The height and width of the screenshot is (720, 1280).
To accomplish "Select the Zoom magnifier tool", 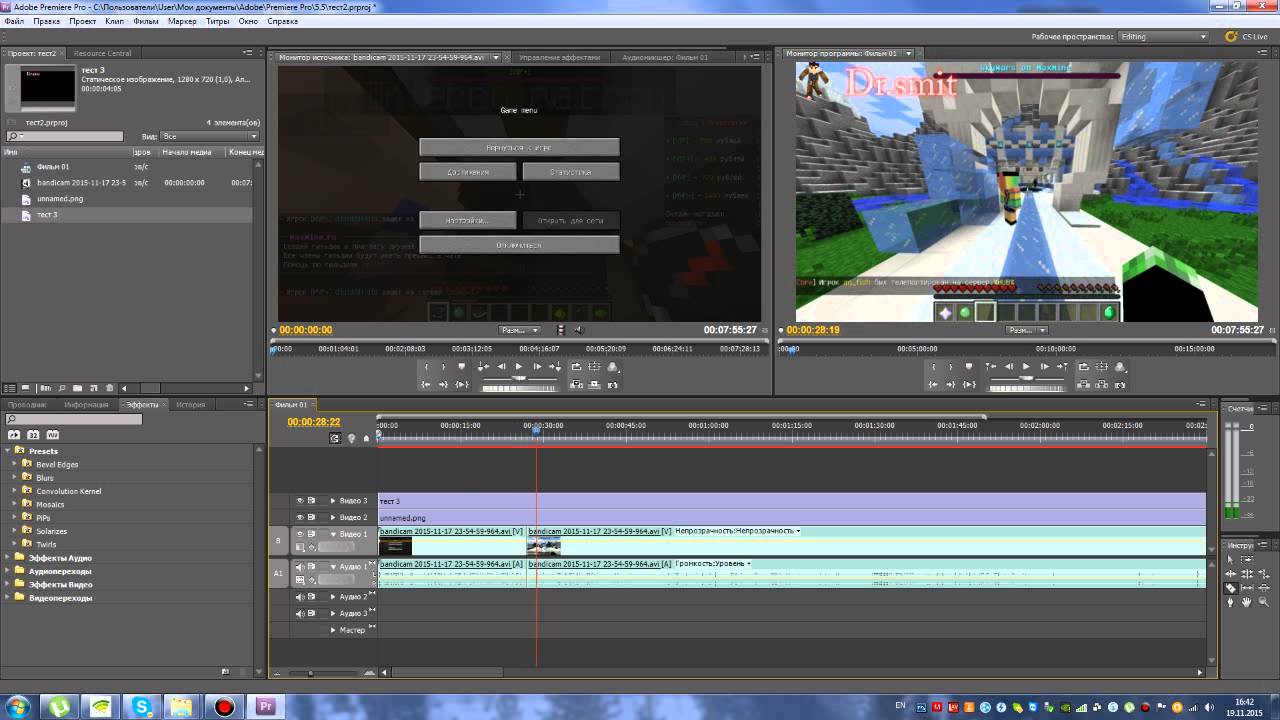I will (x=1264, y=601).
